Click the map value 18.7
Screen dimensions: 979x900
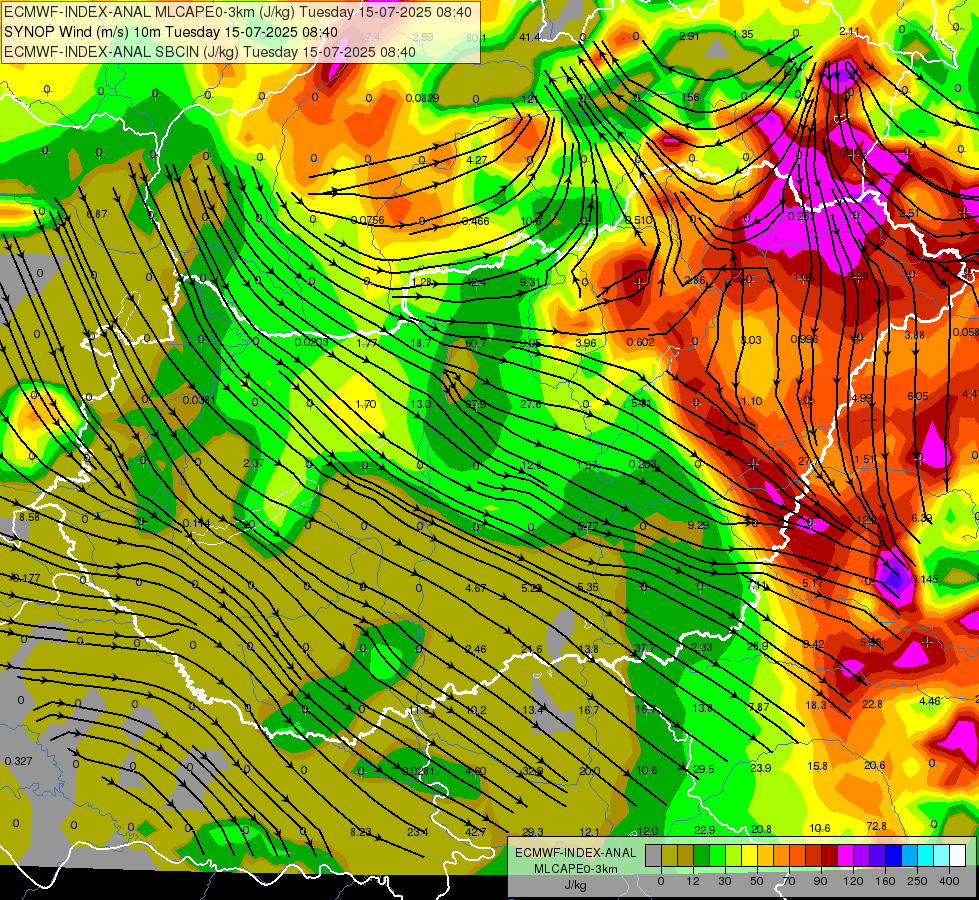click(421, 343)
